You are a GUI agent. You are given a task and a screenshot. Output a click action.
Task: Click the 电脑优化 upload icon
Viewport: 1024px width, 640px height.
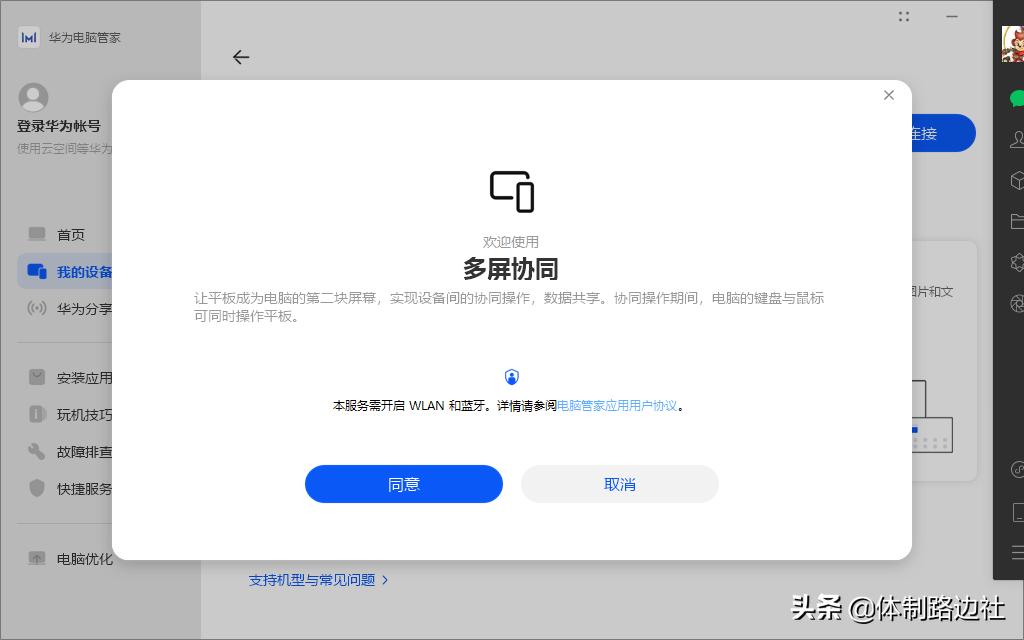click(37, 558)
